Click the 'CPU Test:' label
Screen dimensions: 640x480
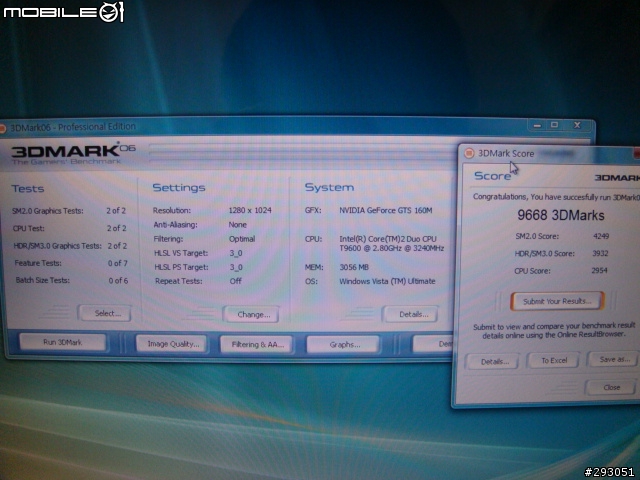pyautogui.click(x=28, y=228)
